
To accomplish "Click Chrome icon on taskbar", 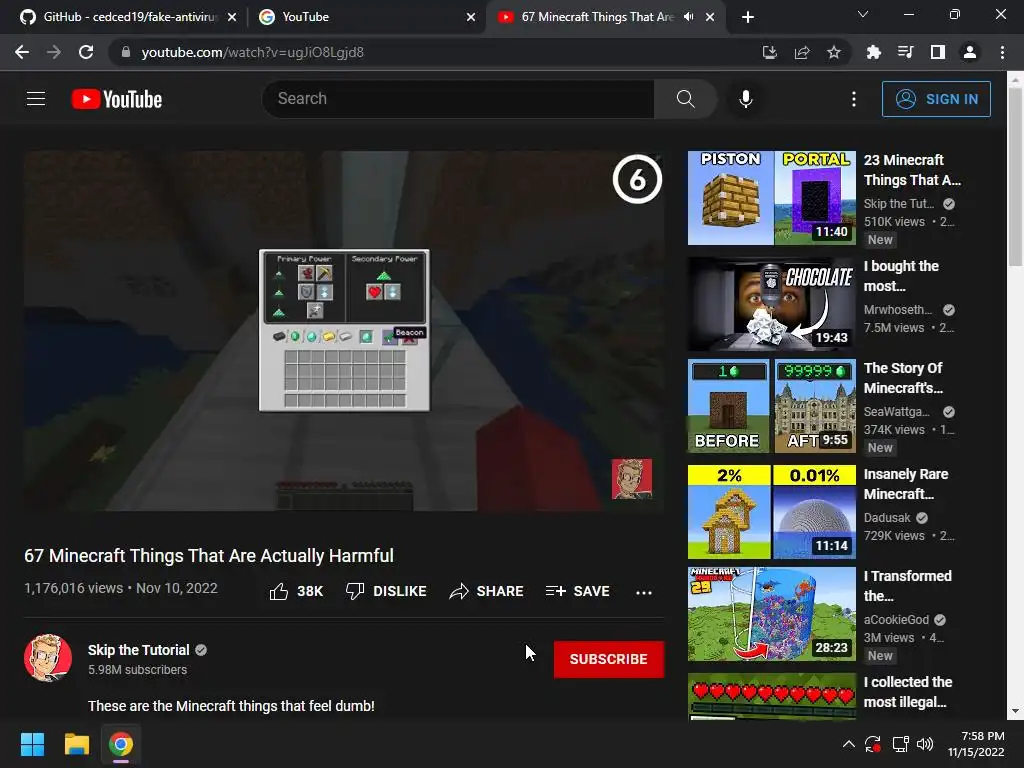I will point(121,744).
